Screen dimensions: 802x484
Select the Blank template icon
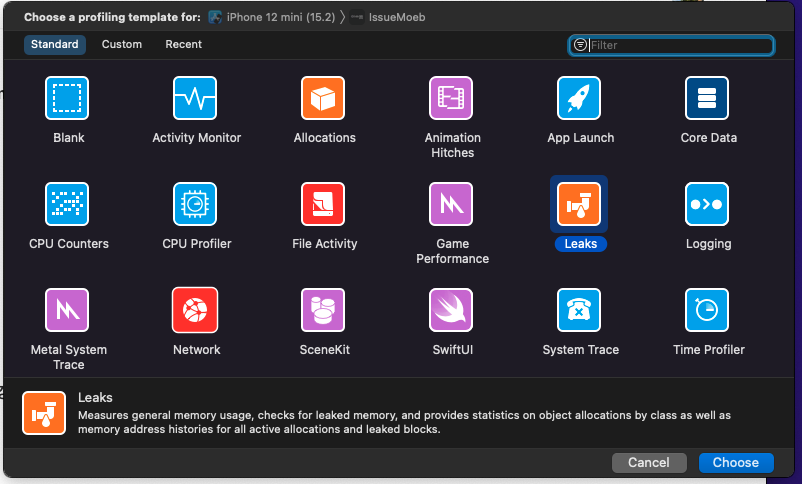click(67, 98)
